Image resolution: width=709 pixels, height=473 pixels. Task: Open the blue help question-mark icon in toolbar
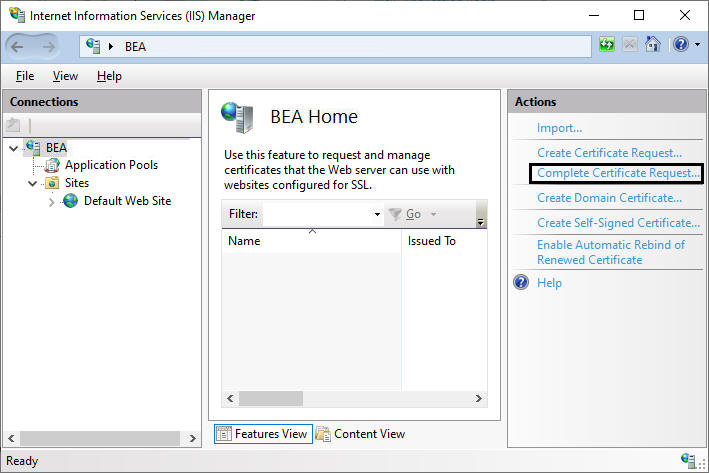[681, 44]
